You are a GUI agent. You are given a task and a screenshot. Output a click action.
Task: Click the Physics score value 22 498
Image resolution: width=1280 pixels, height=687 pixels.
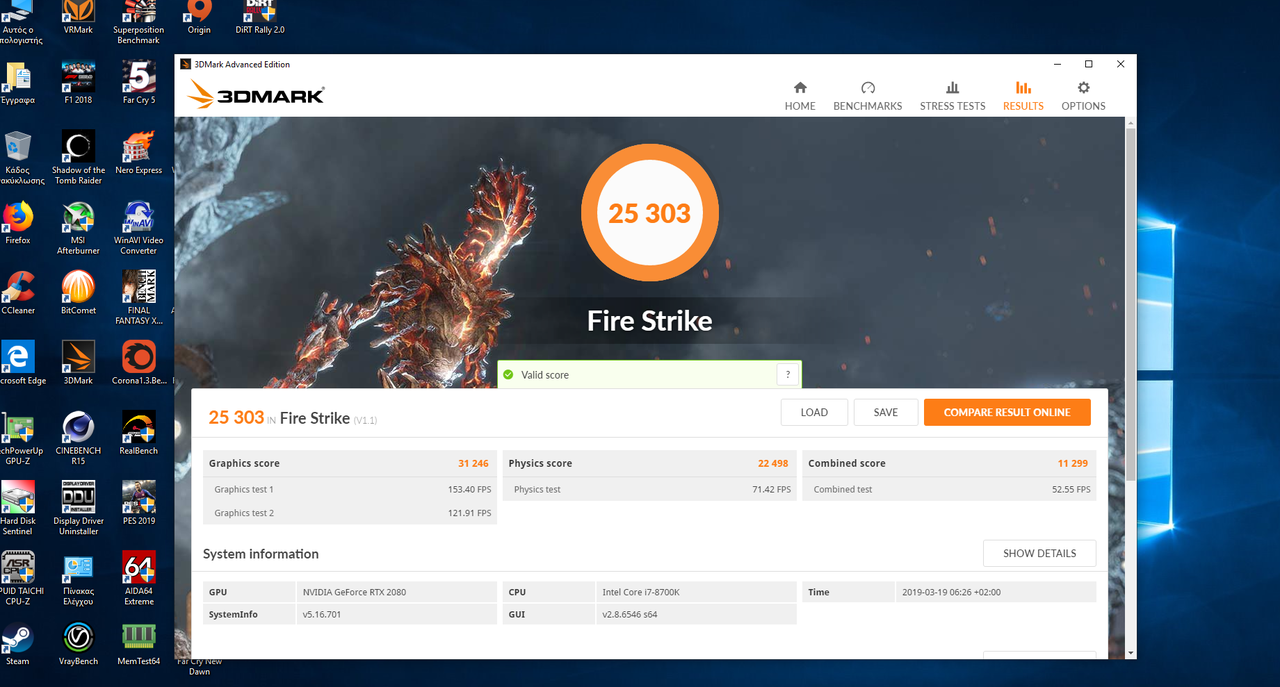click(774, 463)
